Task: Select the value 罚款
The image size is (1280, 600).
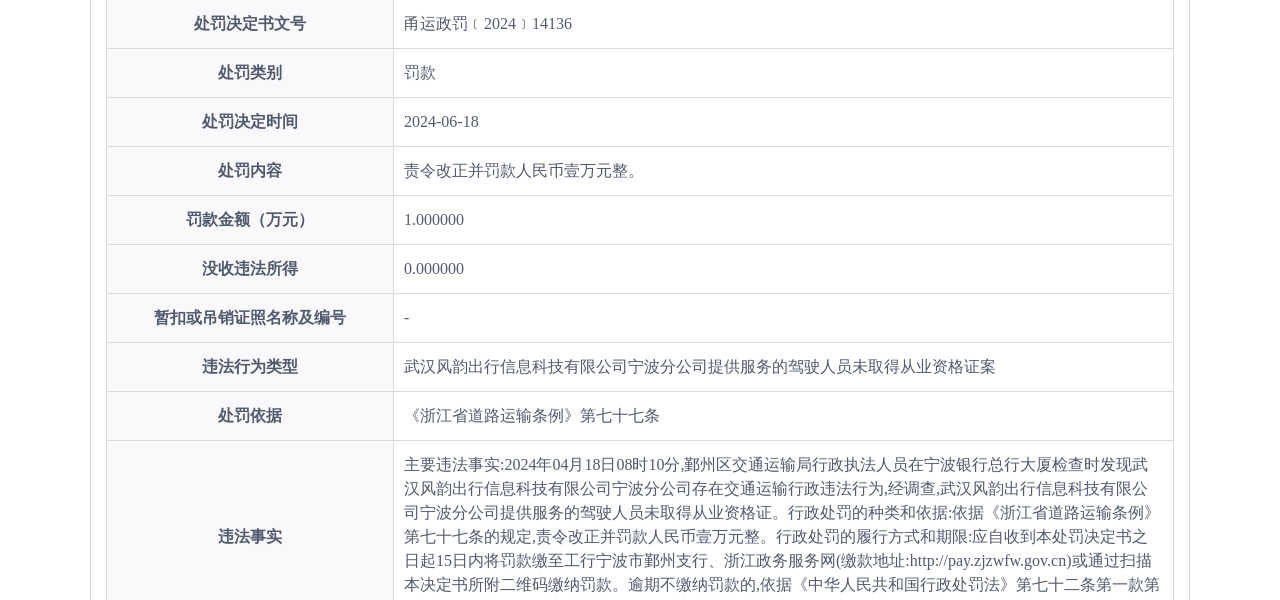Action: [420, 73]
